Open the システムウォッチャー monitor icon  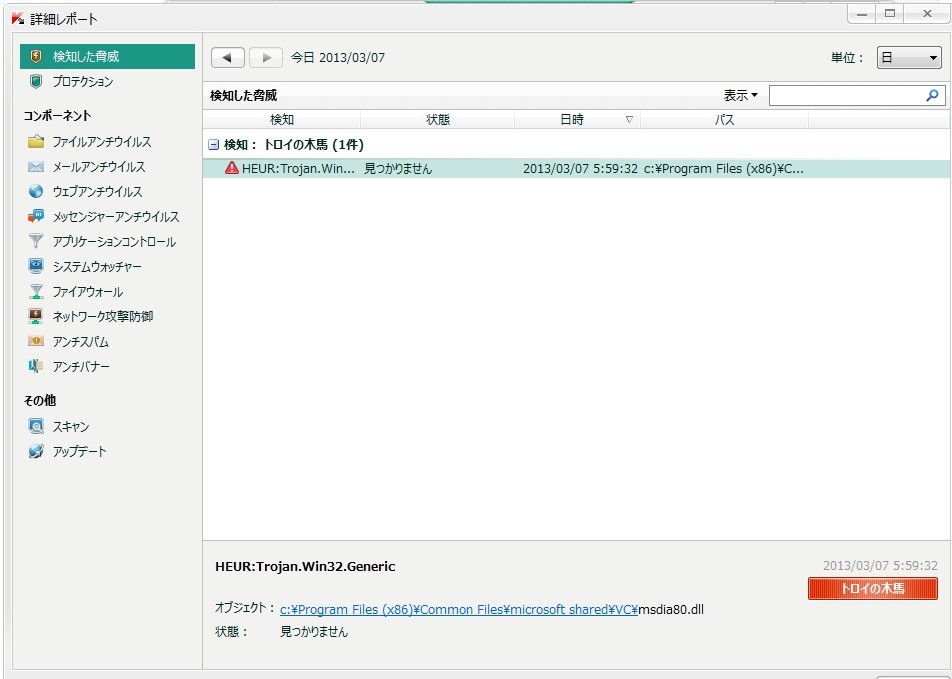pyautogui.click(x=36, y=267)
